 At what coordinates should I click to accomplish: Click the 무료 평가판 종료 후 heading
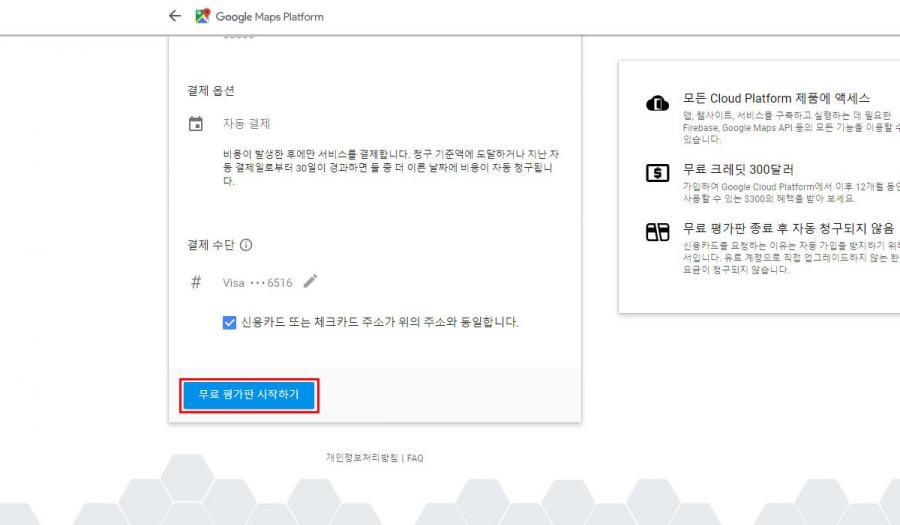point(788,228)
